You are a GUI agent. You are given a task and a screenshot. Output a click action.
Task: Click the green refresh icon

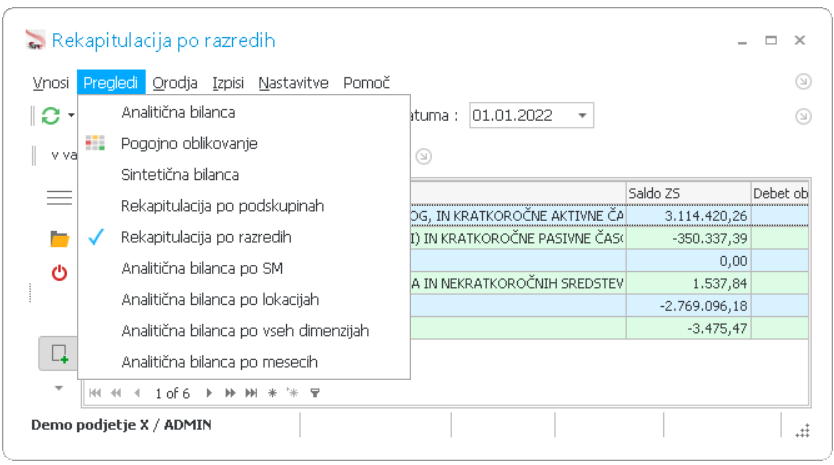[x=51, y=115]
